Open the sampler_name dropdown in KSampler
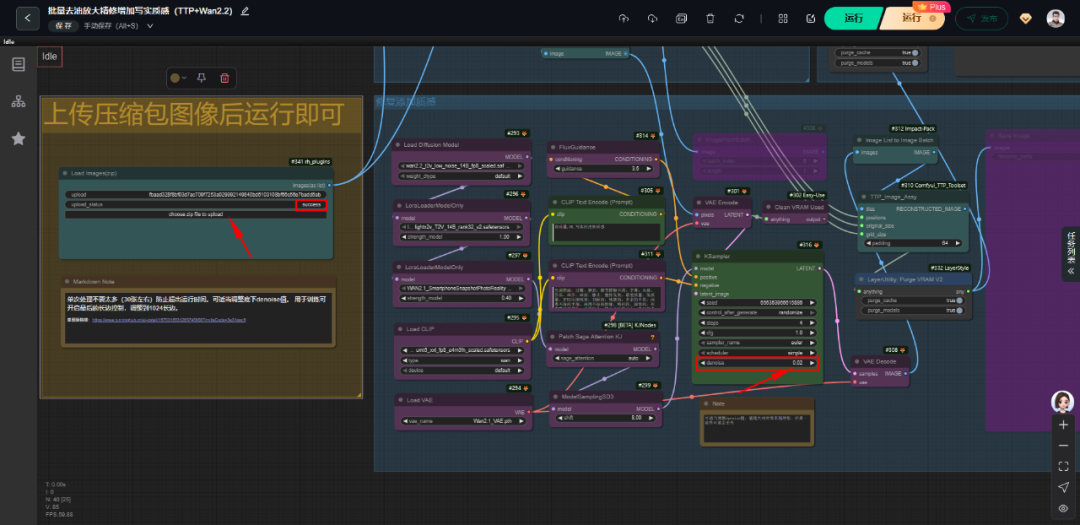The height and width of the screenshot is (525, 1080). coord(758,342)
